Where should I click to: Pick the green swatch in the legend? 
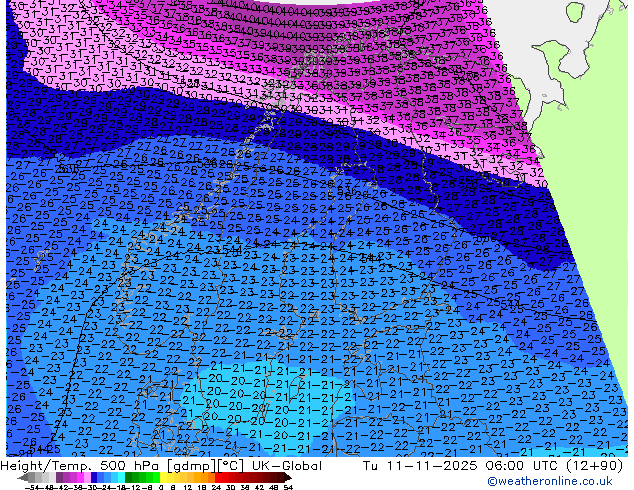(x=136, y=478)
